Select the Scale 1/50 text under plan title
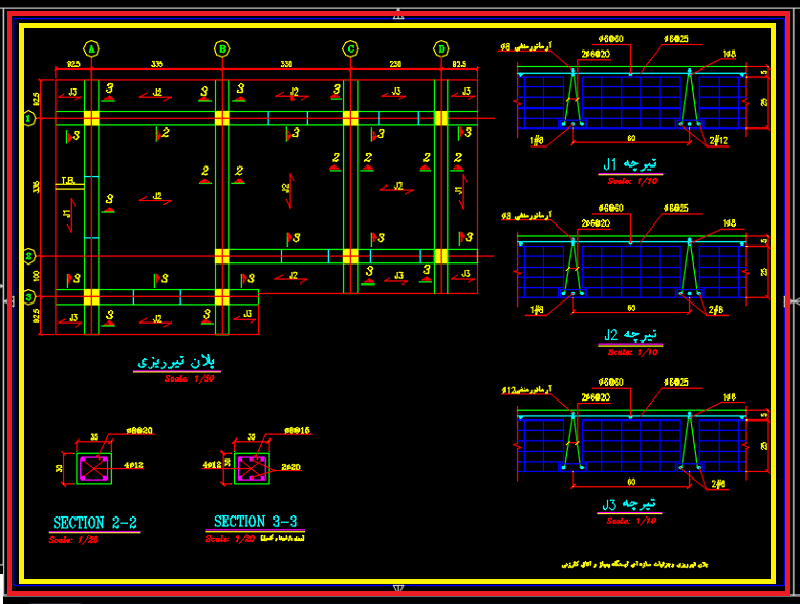 coord(189,379)
